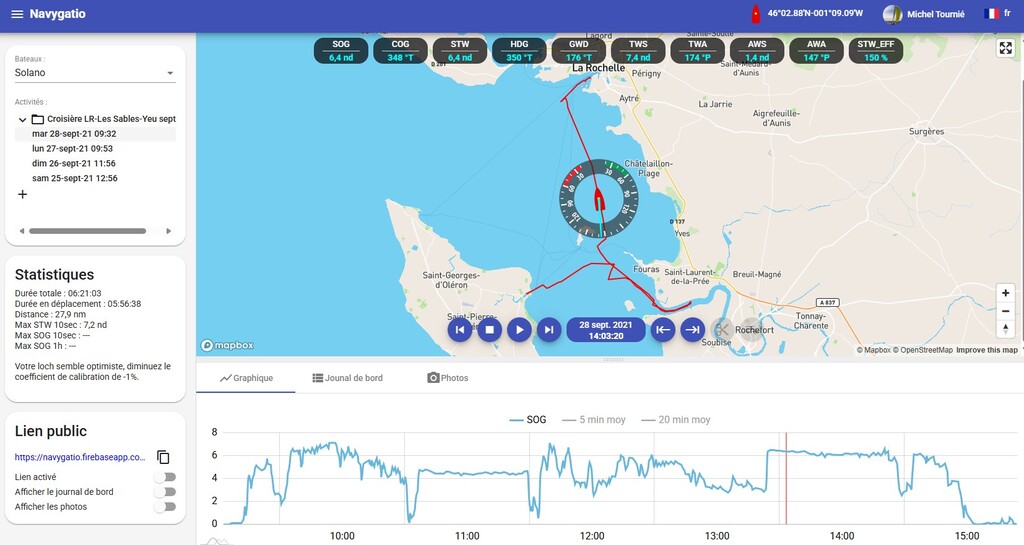Image resolution: width=1024 pixels, height=545 pixels.
Task: Select activity lun 27-sept-21 09:53
Action: 72,148
